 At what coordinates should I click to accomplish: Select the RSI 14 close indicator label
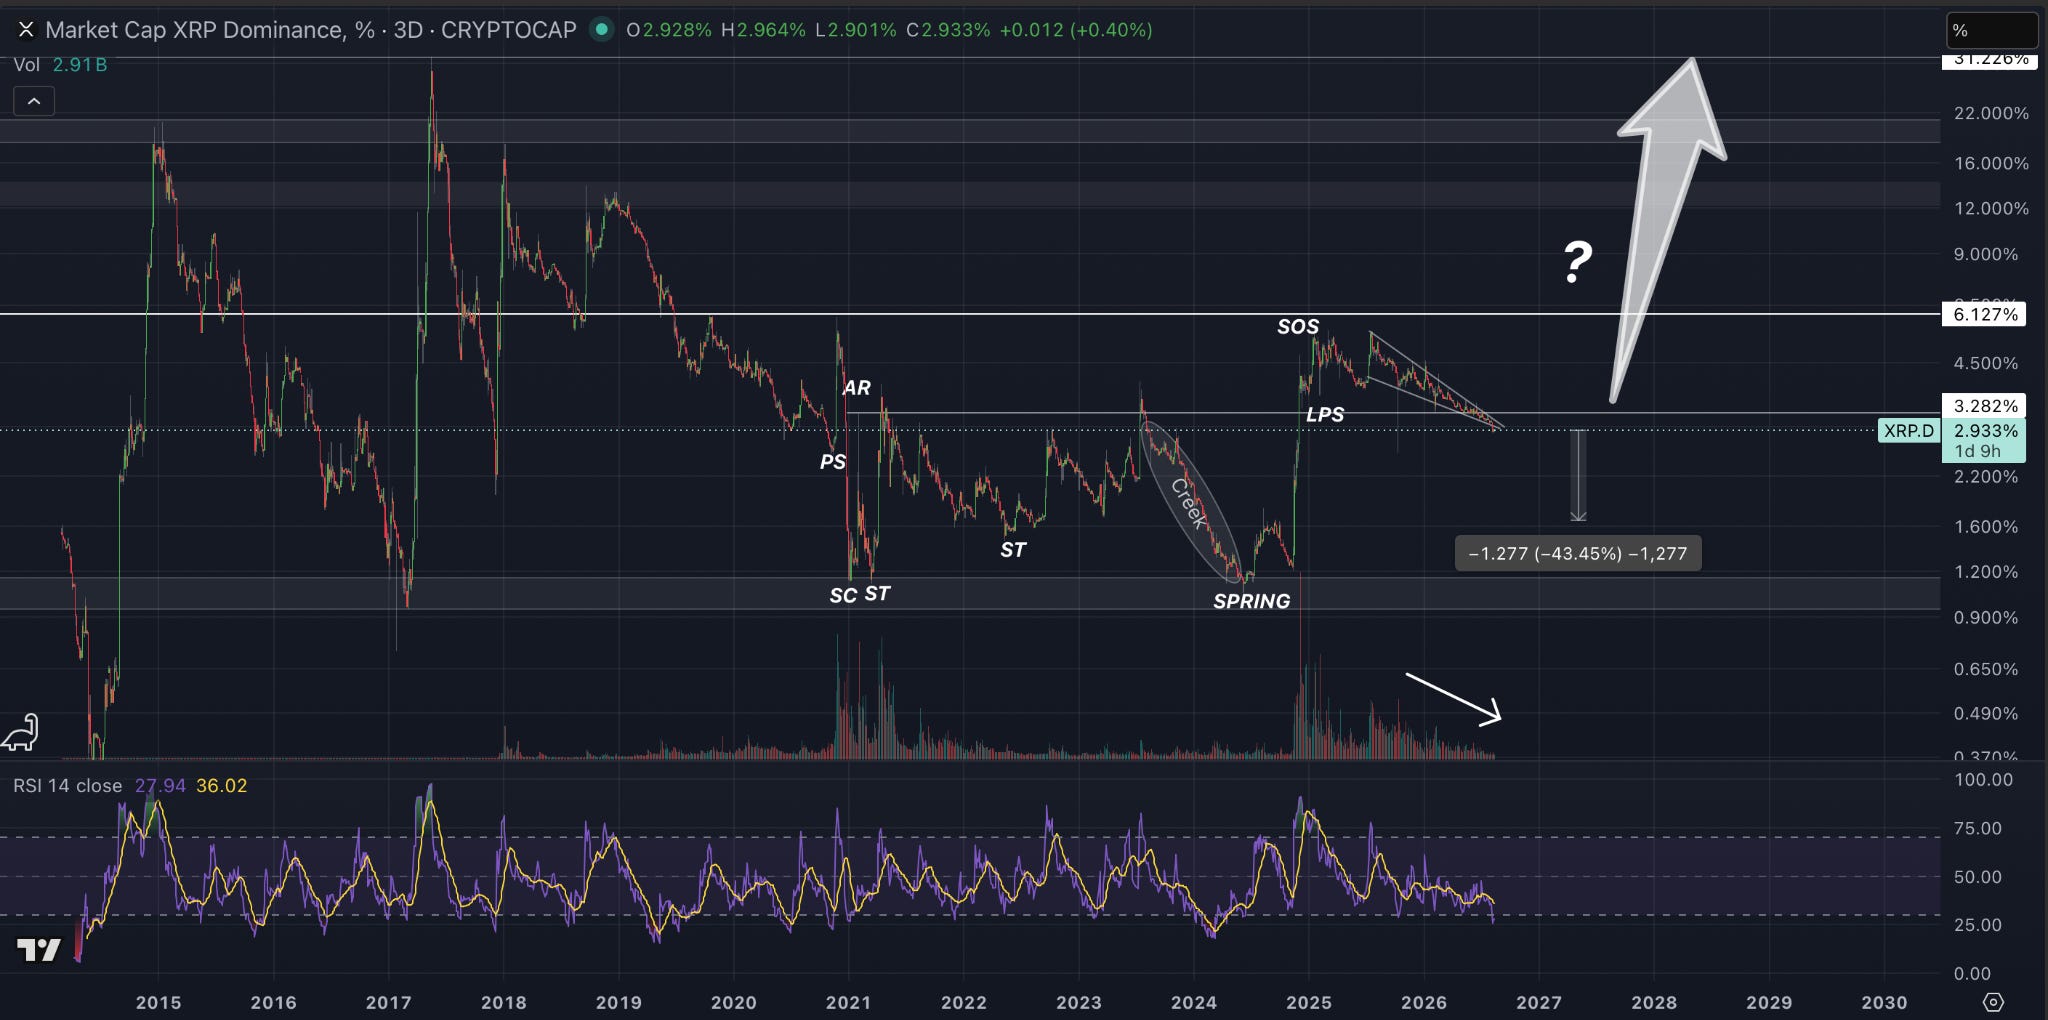click(x=67, y=786)
